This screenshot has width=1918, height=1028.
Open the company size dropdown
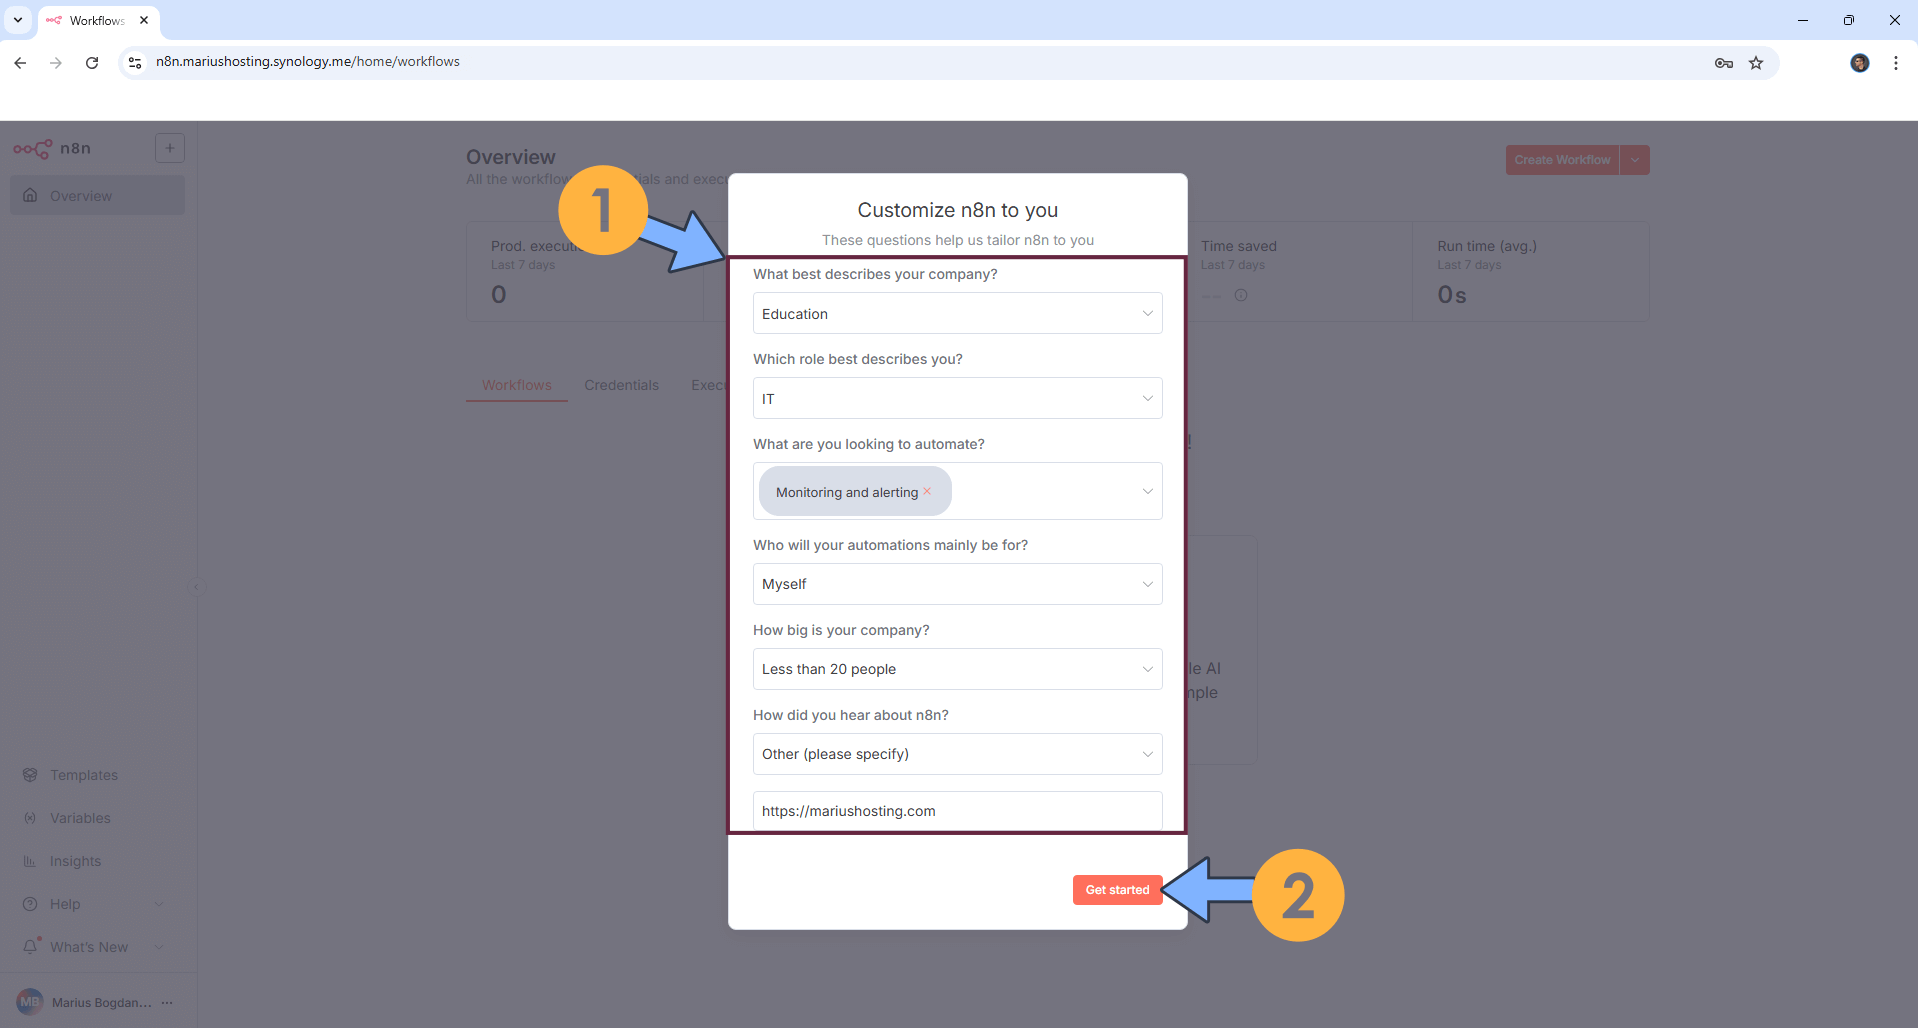[957, 669]
